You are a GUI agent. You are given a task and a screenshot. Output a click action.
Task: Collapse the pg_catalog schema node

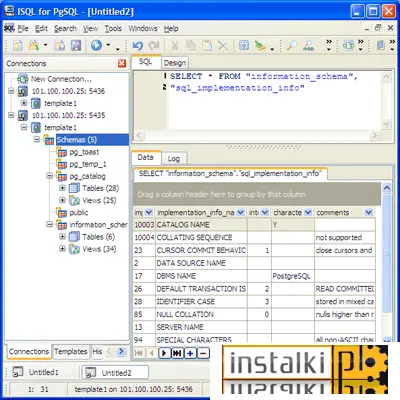[50, 176]
